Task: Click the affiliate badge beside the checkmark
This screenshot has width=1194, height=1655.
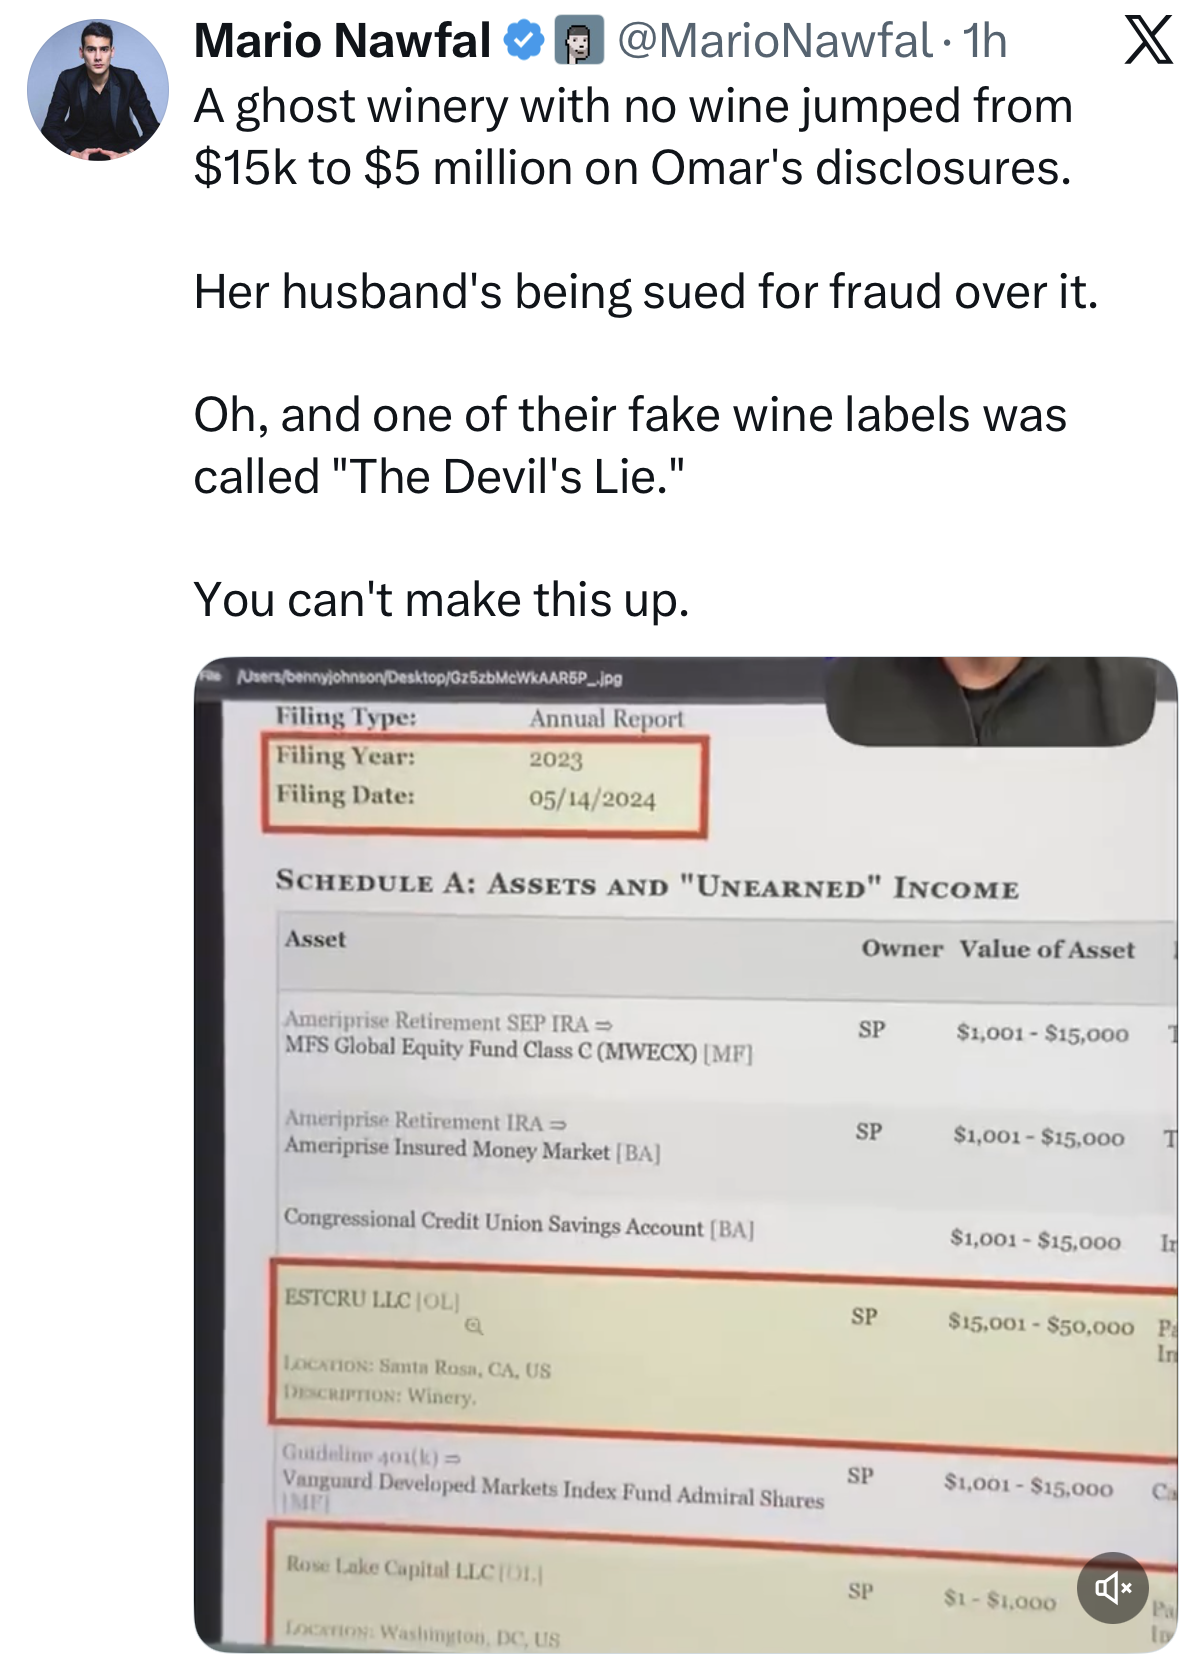Action: pos(579,41)
